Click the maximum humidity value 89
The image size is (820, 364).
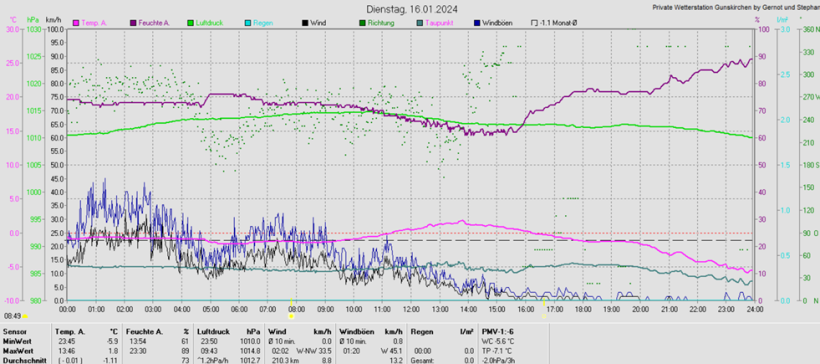(185, 350)
